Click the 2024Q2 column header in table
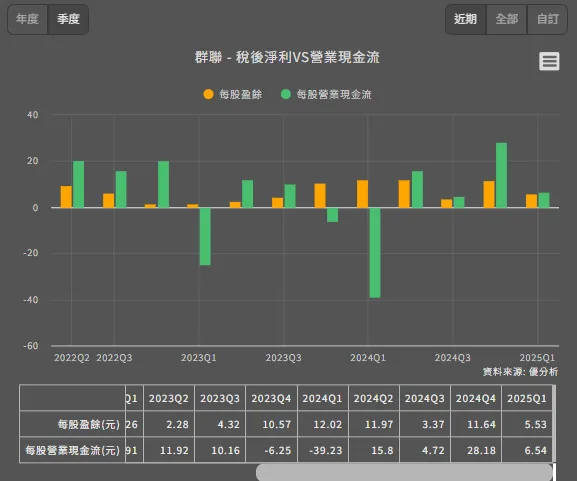The image size is (577, 481). pyautogui.click(x=374, y=398)
